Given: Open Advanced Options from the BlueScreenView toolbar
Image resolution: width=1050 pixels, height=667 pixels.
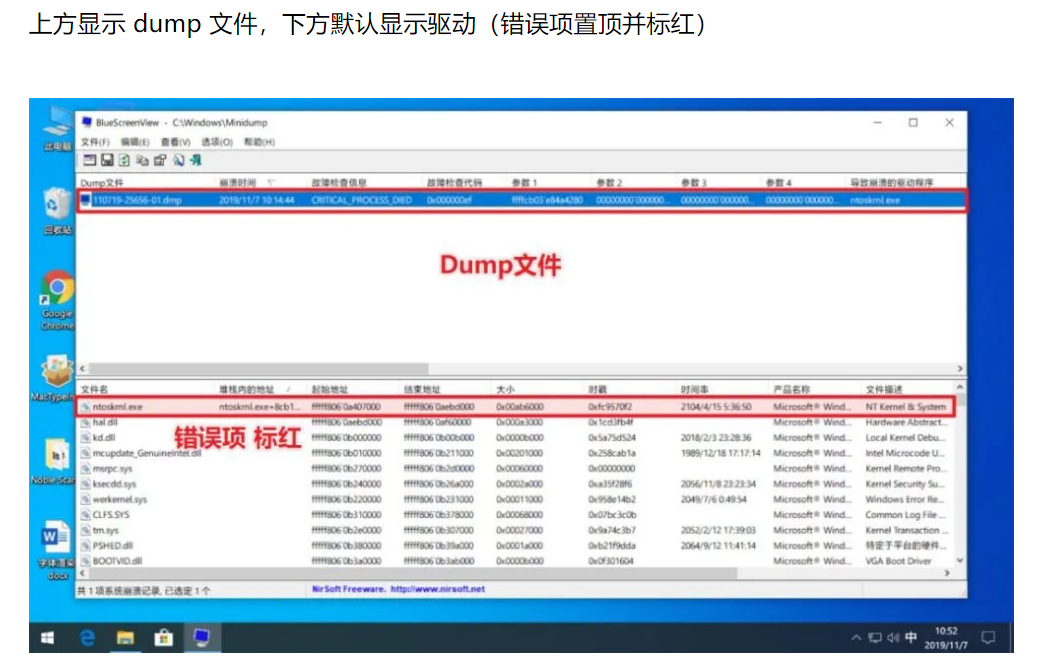Looking at the screenshot, I should [89, 160].
